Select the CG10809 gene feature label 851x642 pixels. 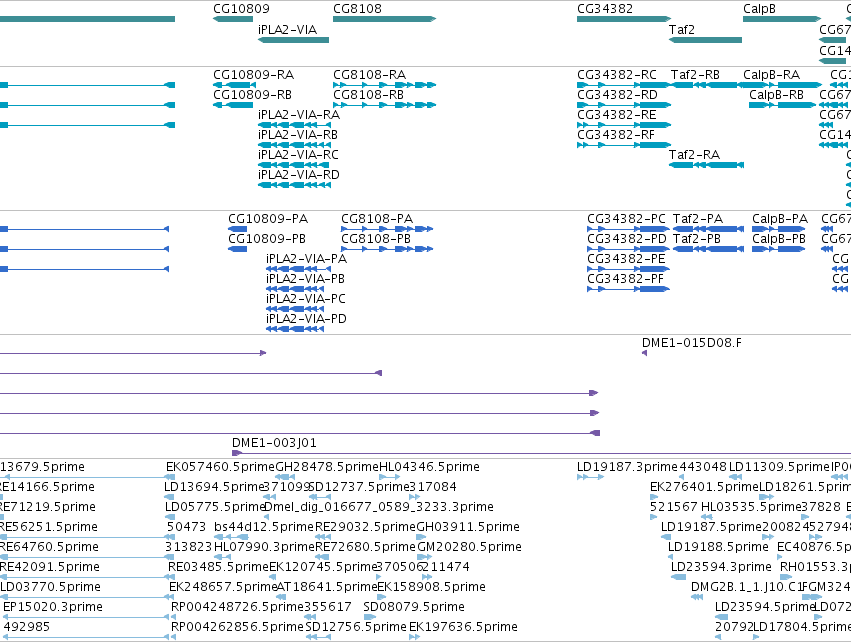[x=241, y=9]
